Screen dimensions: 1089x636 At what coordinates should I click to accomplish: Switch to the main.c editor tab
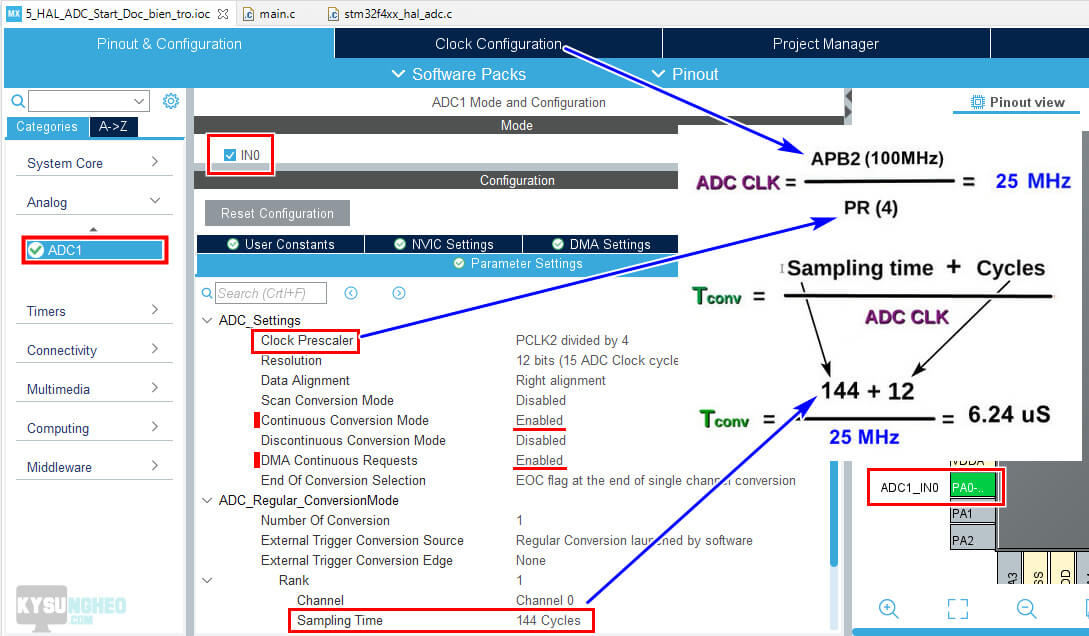point(273,14)
